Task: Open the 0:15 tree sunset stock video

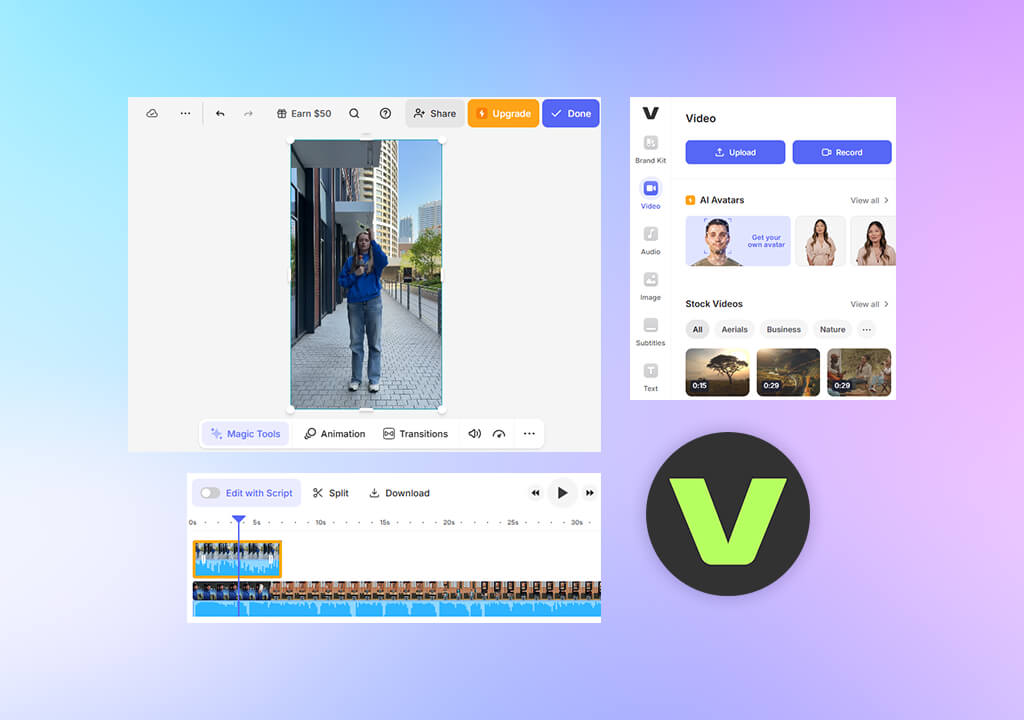Action: pos(718,372)
